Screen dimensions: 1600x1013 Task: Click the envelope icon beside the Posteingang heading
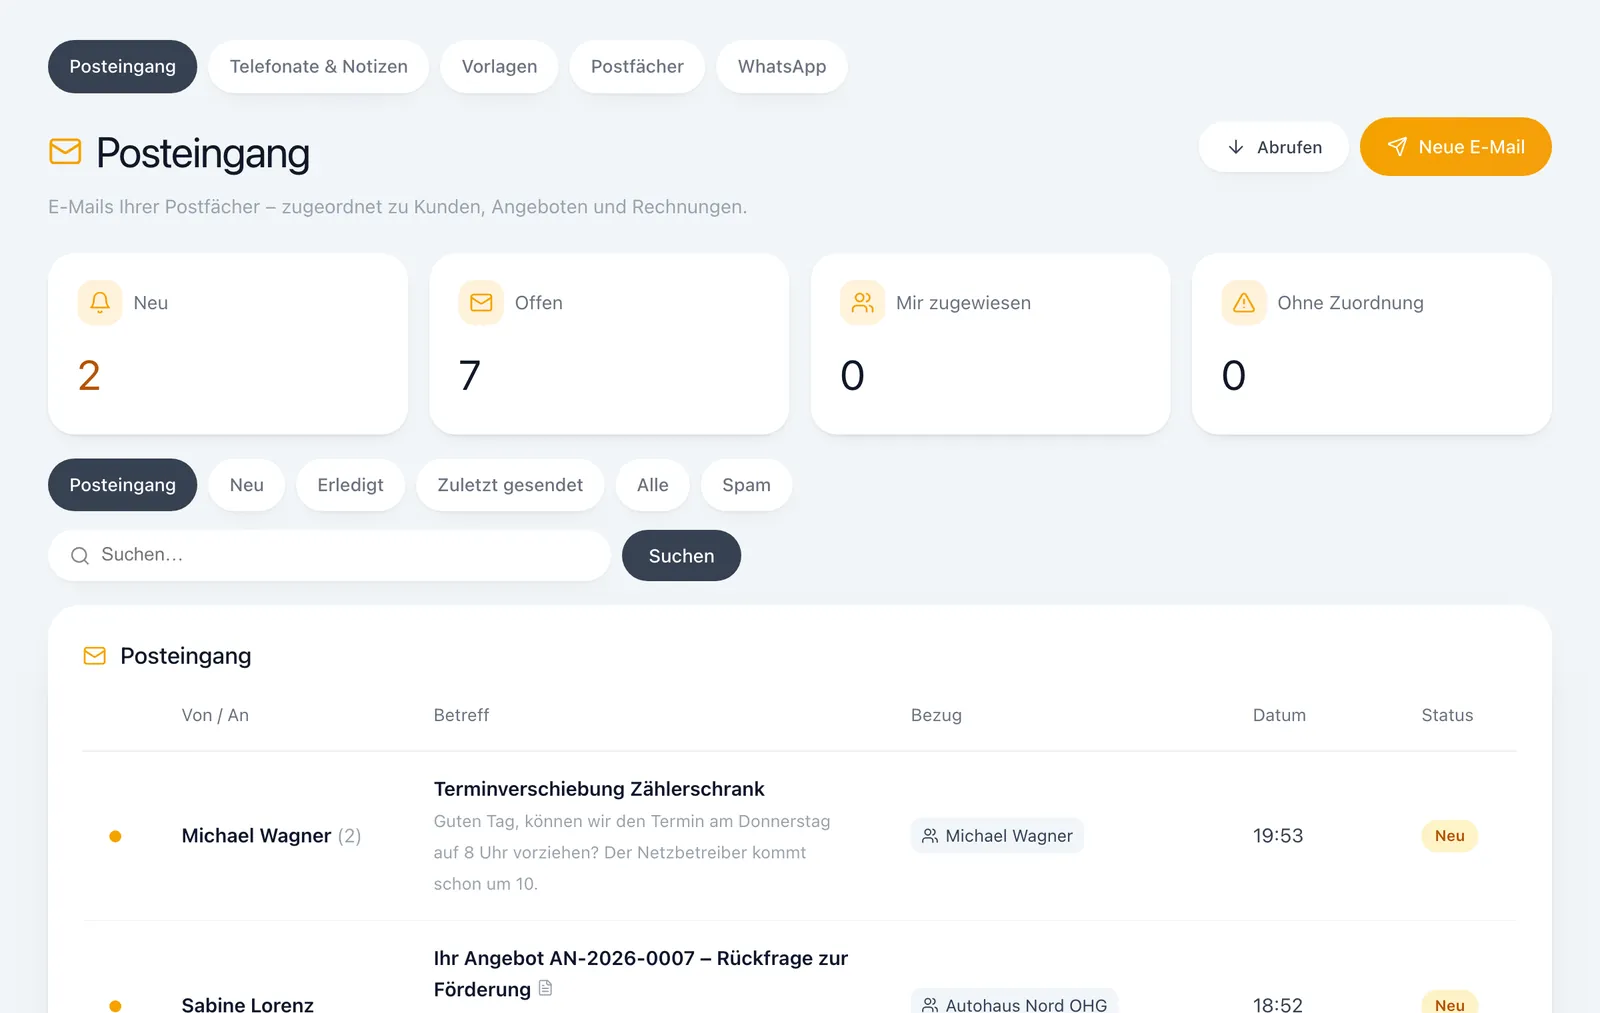pos(65,152)
